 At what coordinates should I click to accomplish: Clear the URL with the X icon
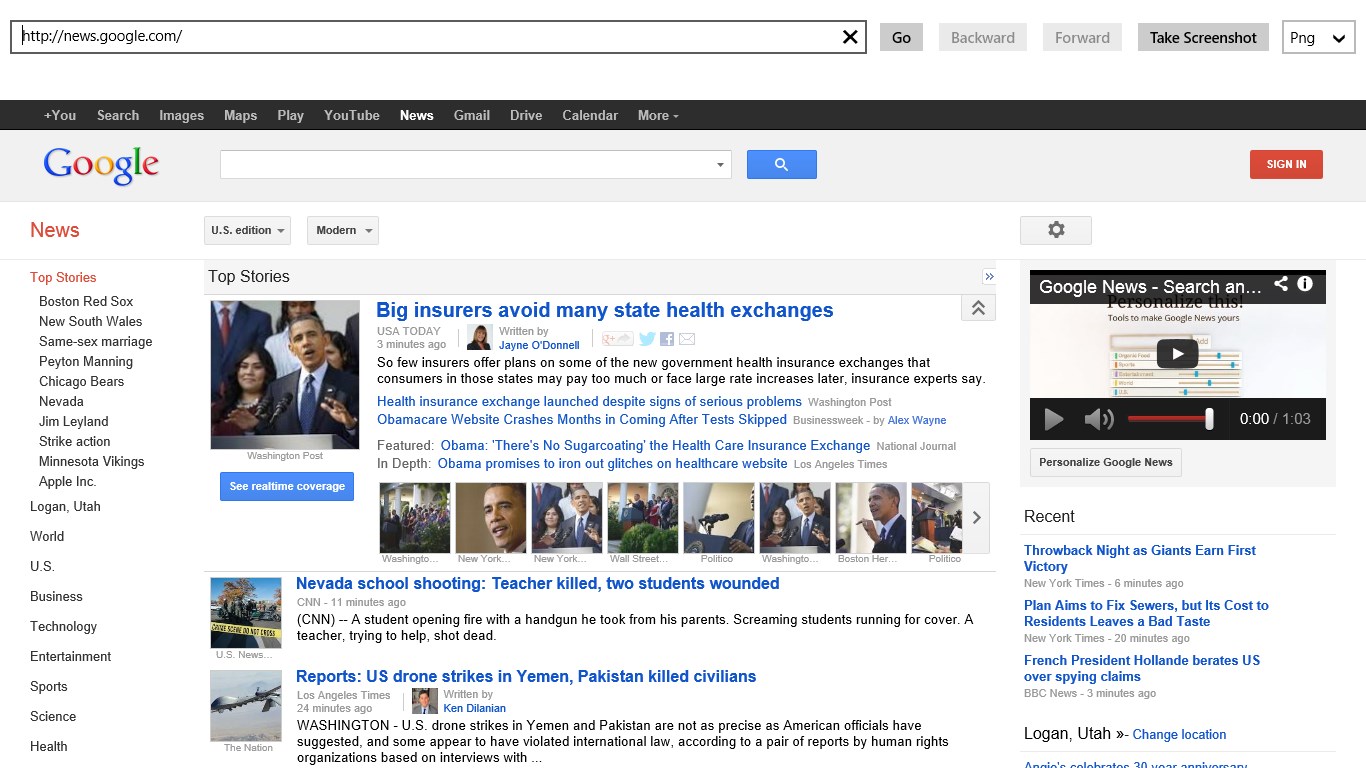click(849, 37)
